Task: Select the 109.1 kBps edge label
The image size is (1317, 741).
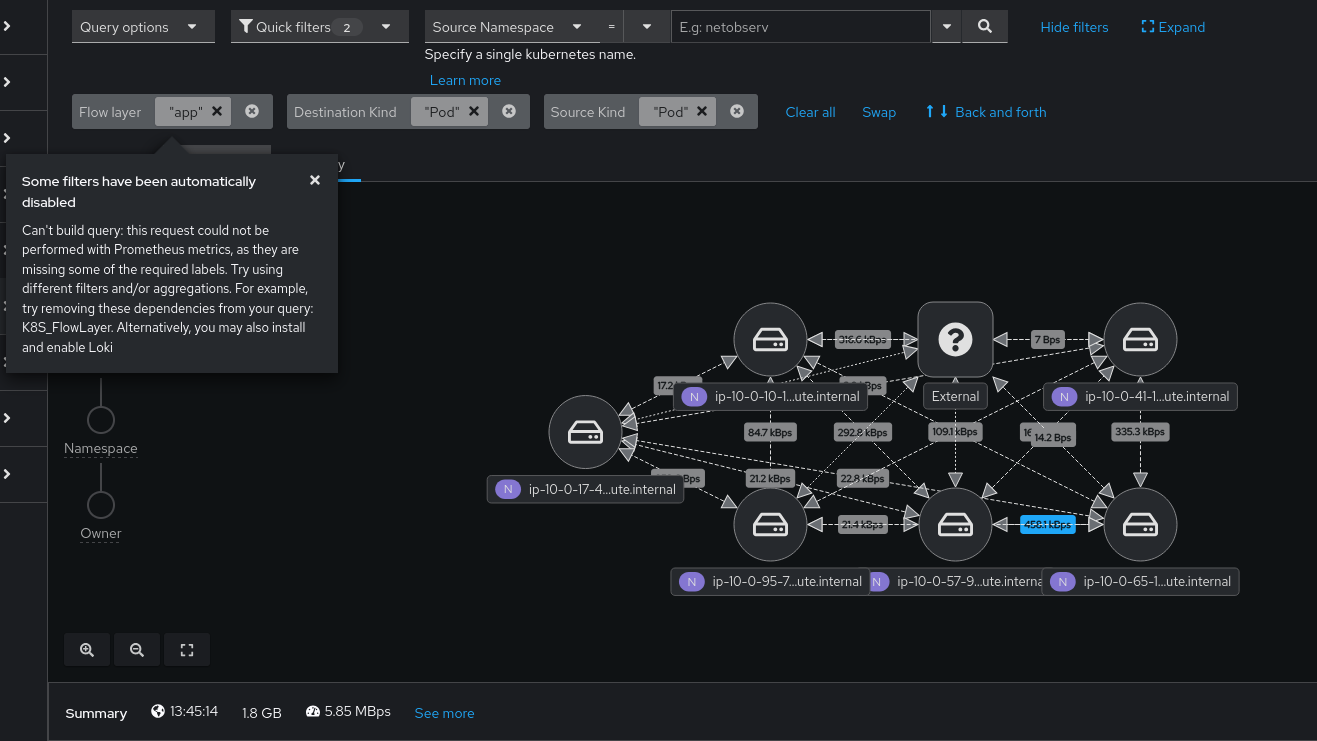Action: tap(955, 433)
